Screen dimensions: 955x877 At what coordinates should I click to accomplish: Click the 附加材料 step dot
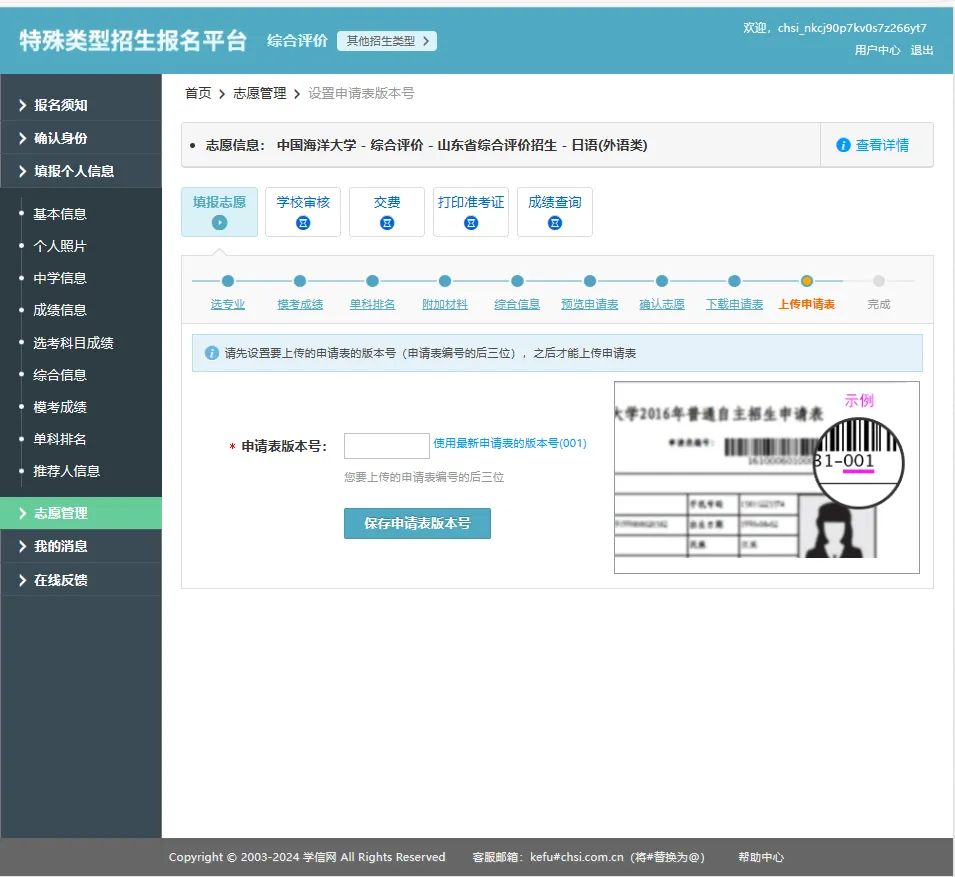click(445, 281)
